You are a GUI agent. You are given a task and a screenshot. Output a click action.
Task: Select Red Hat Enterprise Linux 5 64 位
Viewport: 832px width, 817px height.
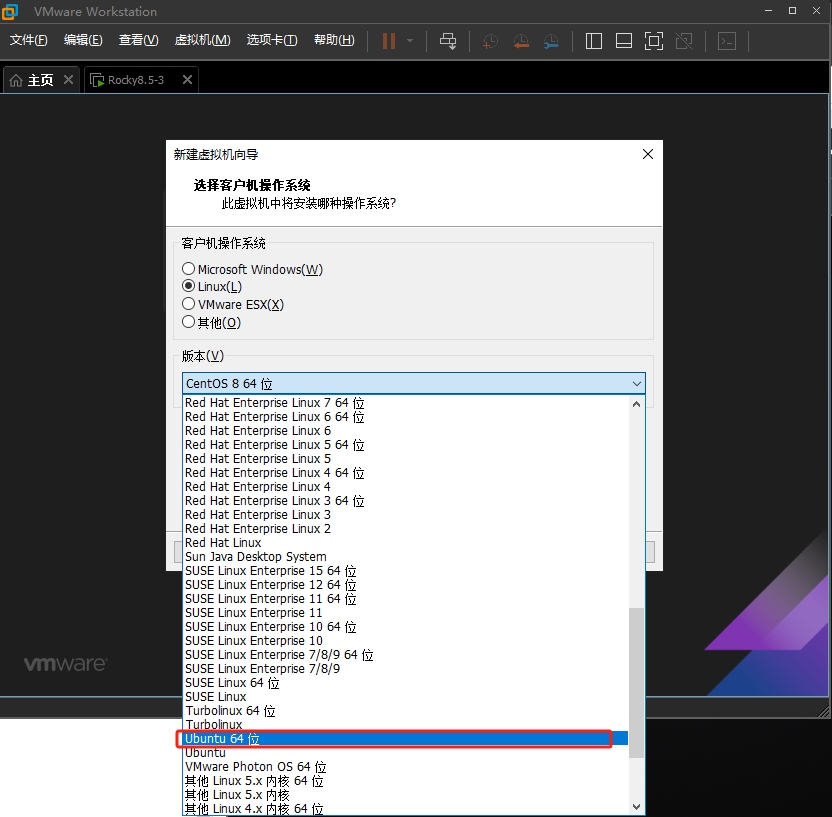click(x=405, y=445)
